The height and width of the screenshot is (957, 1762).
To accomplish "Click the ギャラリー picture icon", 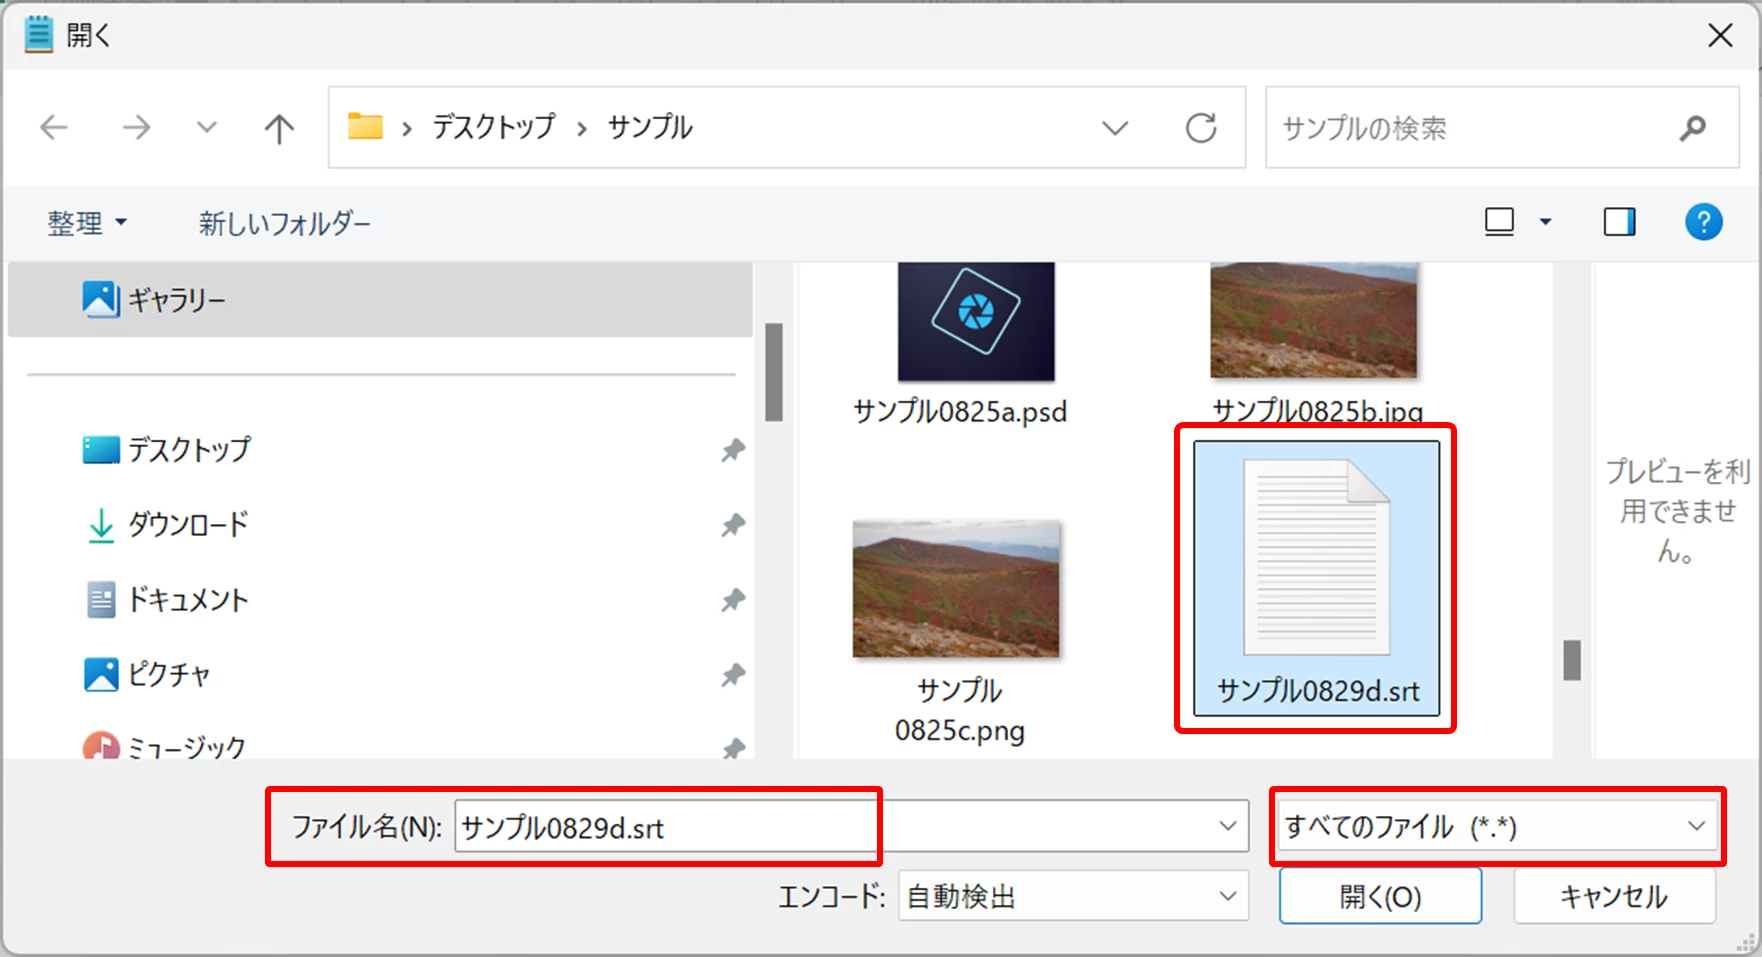I will [101, 299].
